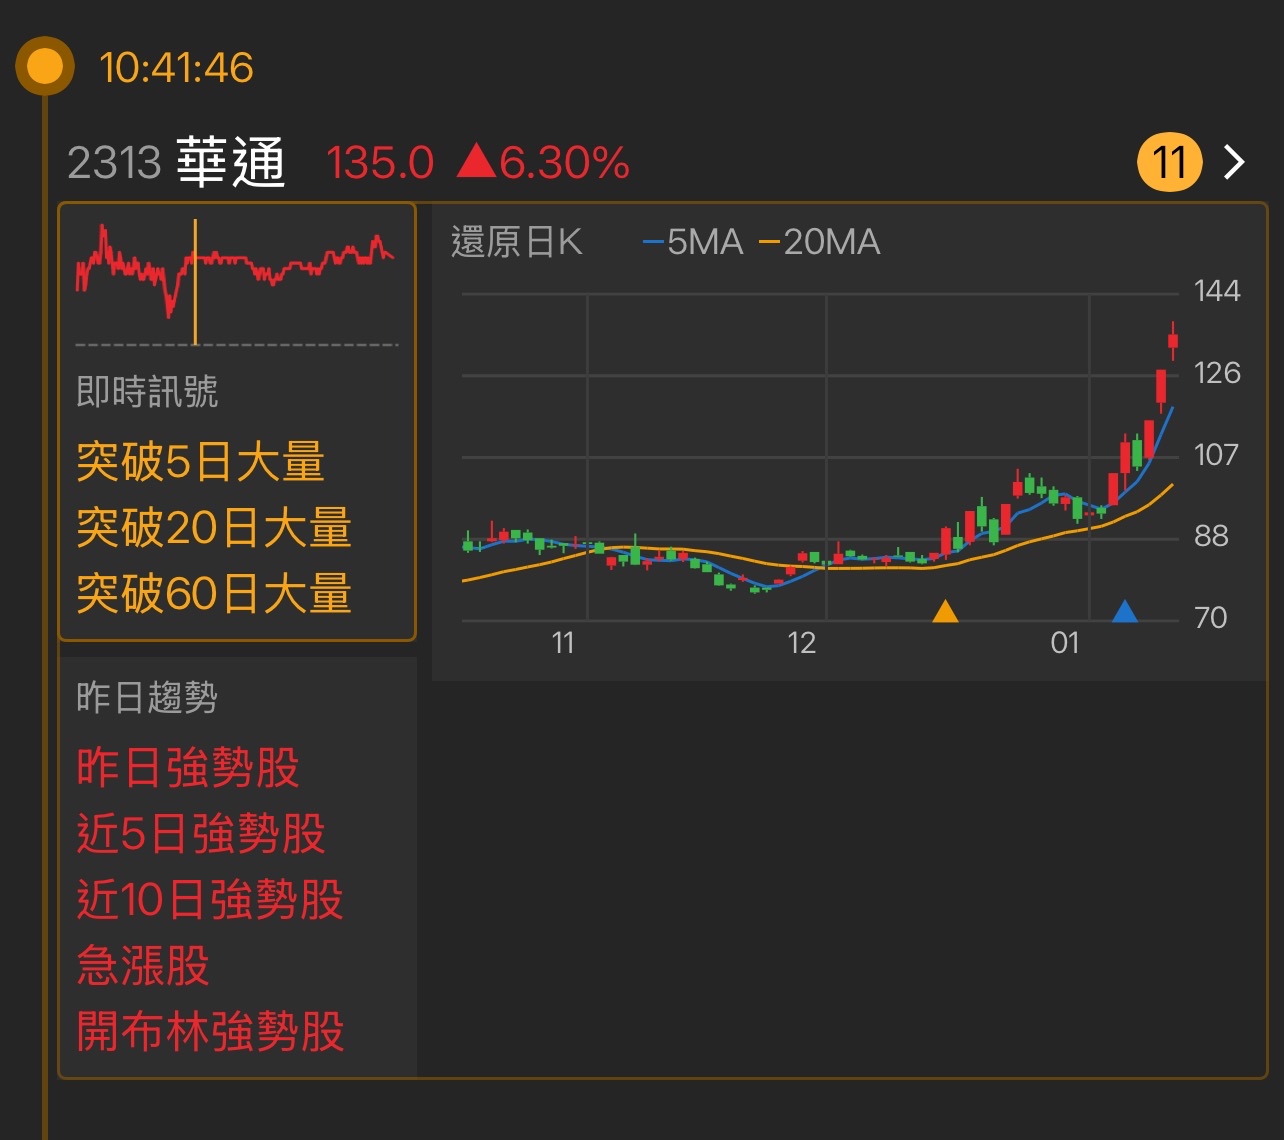Toggle the 5MA line legend
This screenshot has height=1140, width=1284.
[693, 242]
